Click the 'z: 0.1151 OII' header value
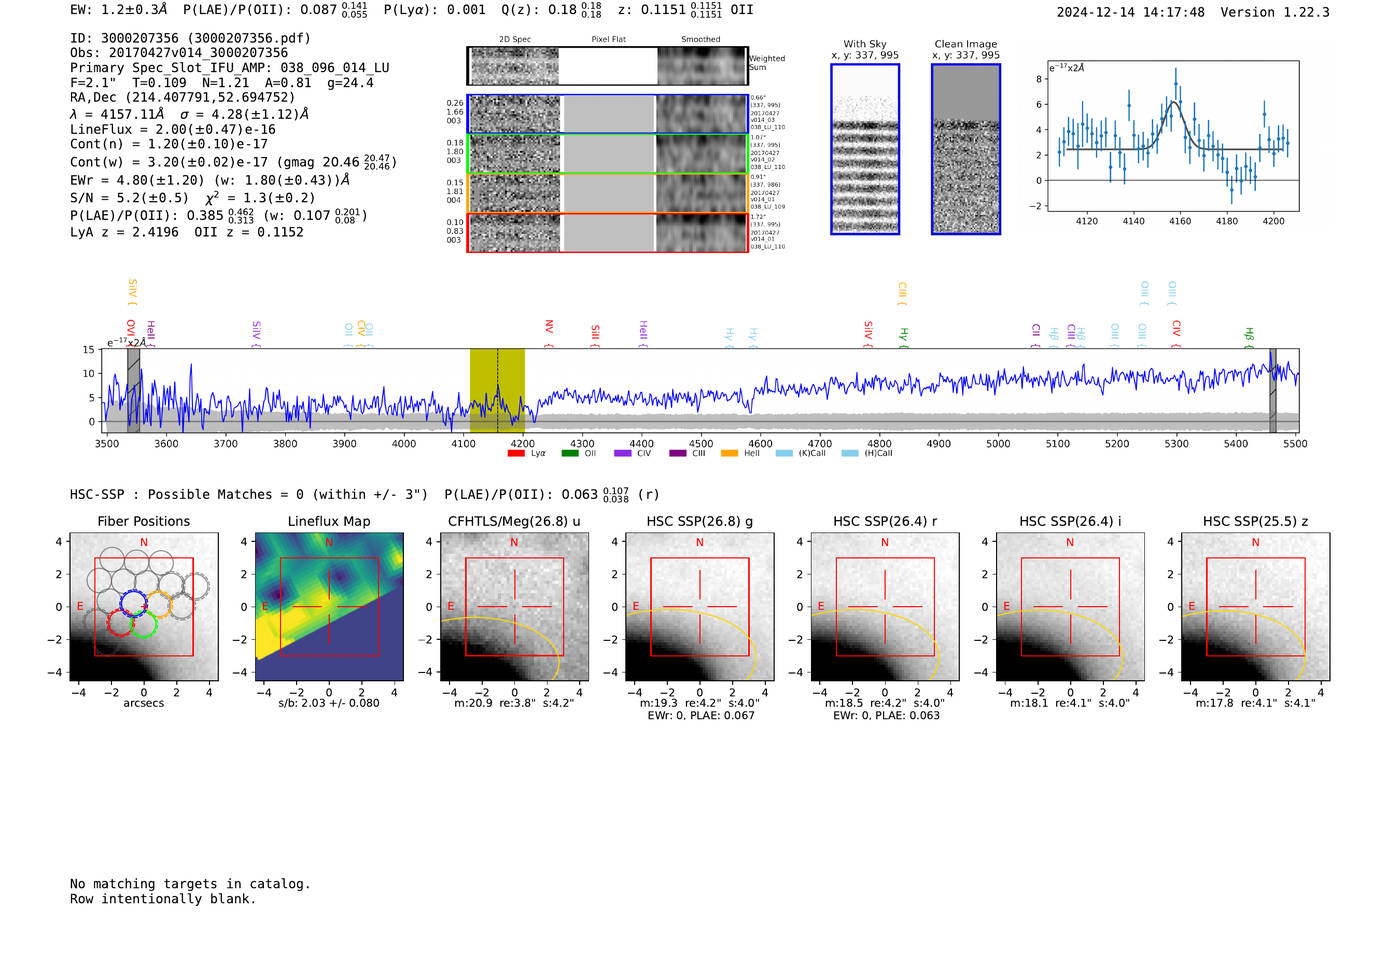 coord(685,10)
